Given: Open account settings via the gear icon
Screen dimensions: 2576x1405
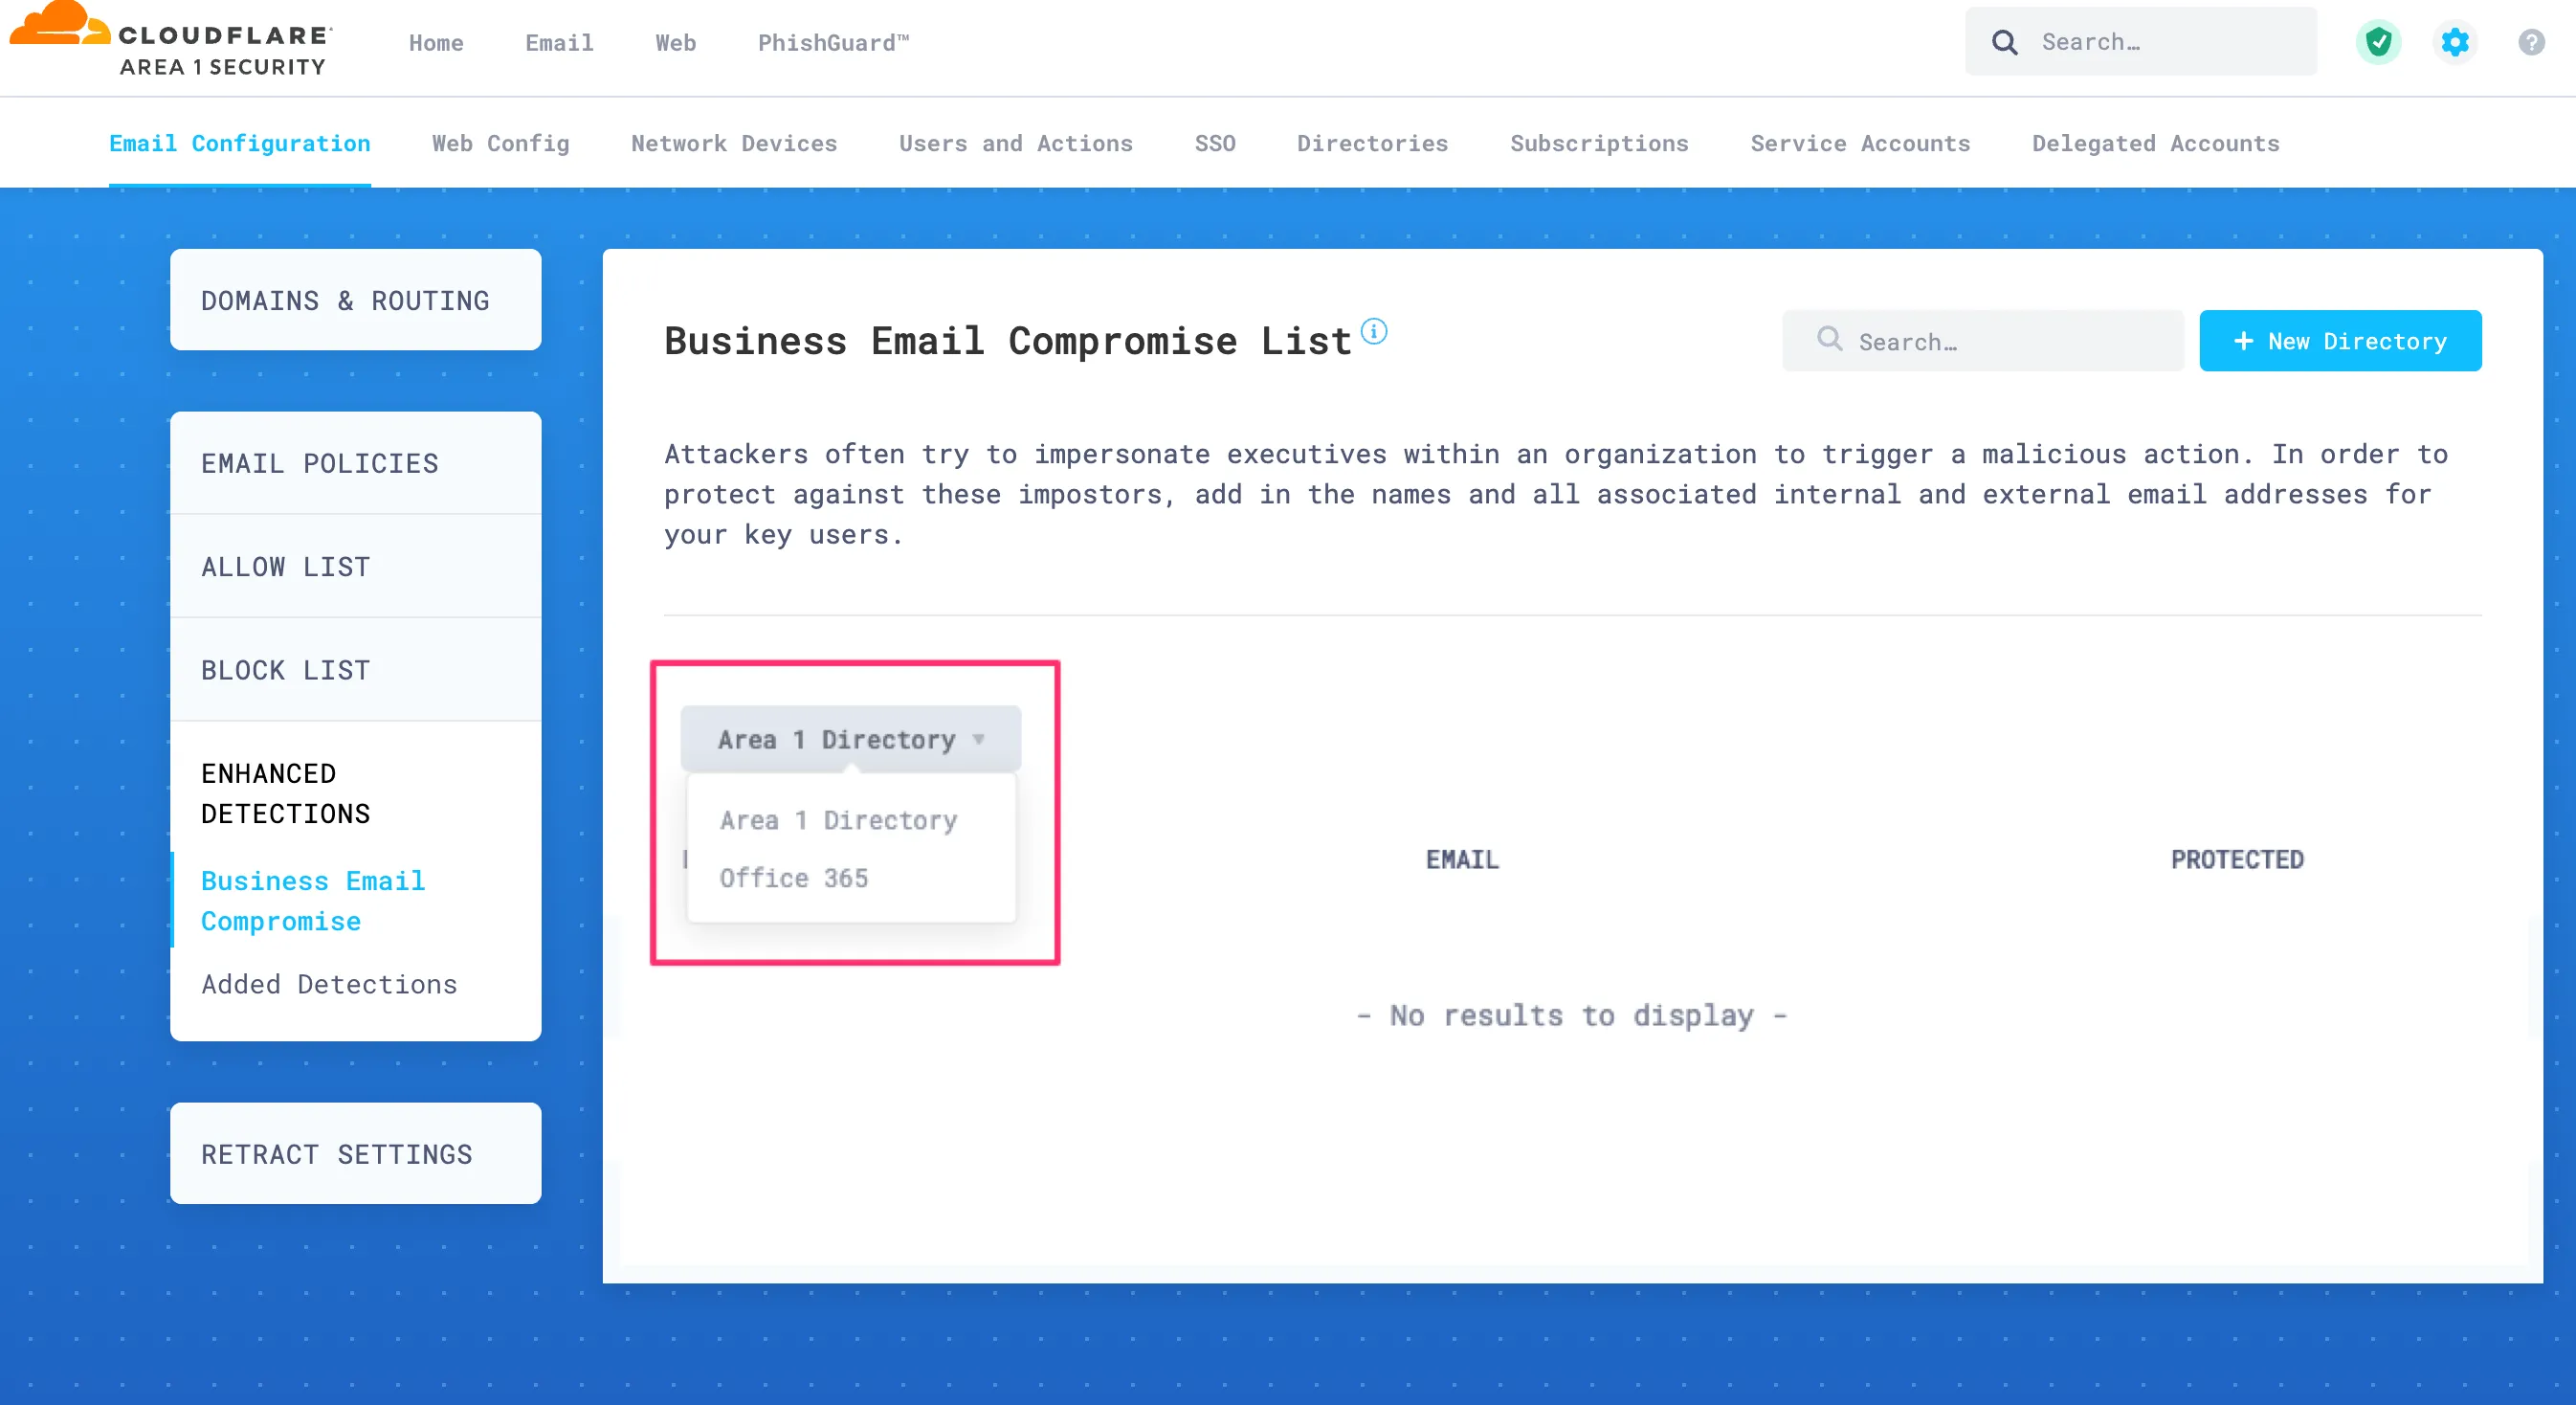Looking at the screenshot, I should [x=2454, y=41].
